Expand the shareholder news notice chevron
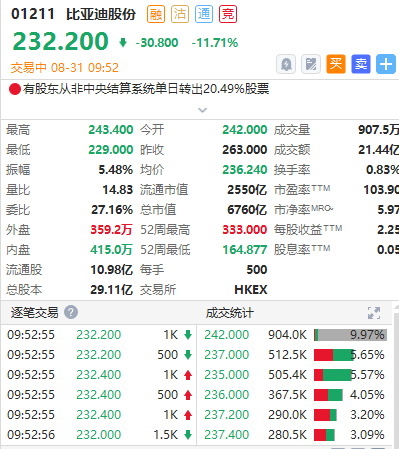This screenshot has height=449, width=399. [203, 110]
